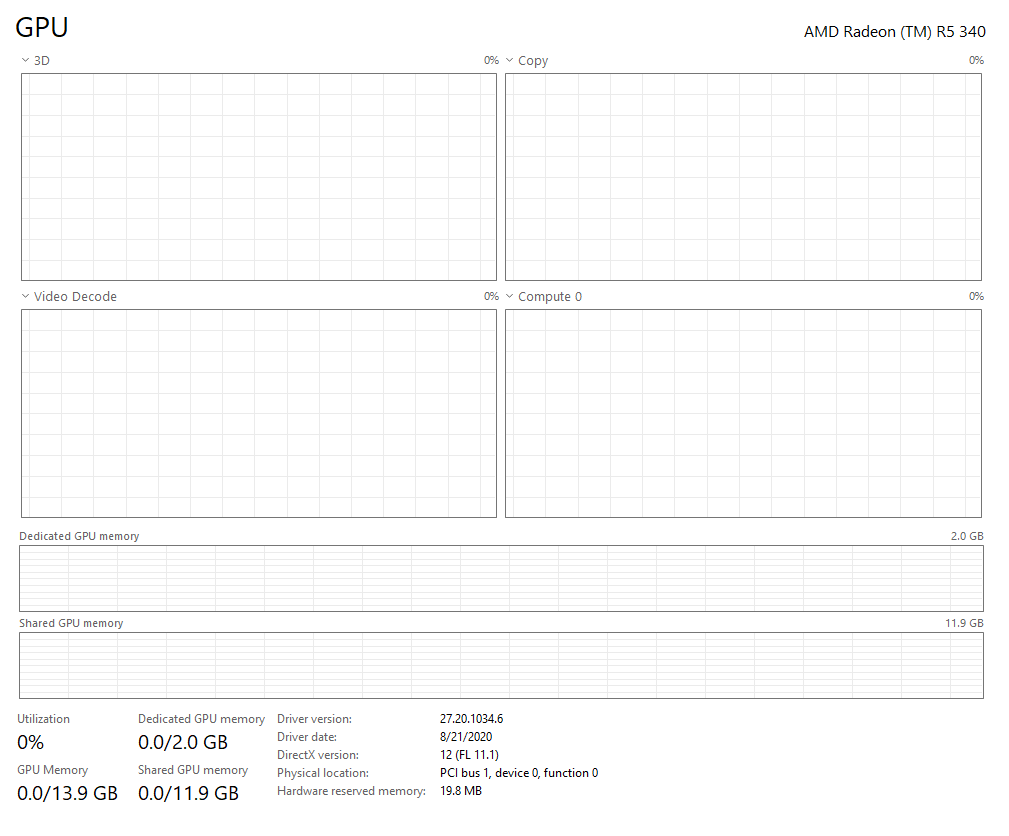
Task: Click the PCI bus 1 physical location value
Action: (x=518, y=773)
